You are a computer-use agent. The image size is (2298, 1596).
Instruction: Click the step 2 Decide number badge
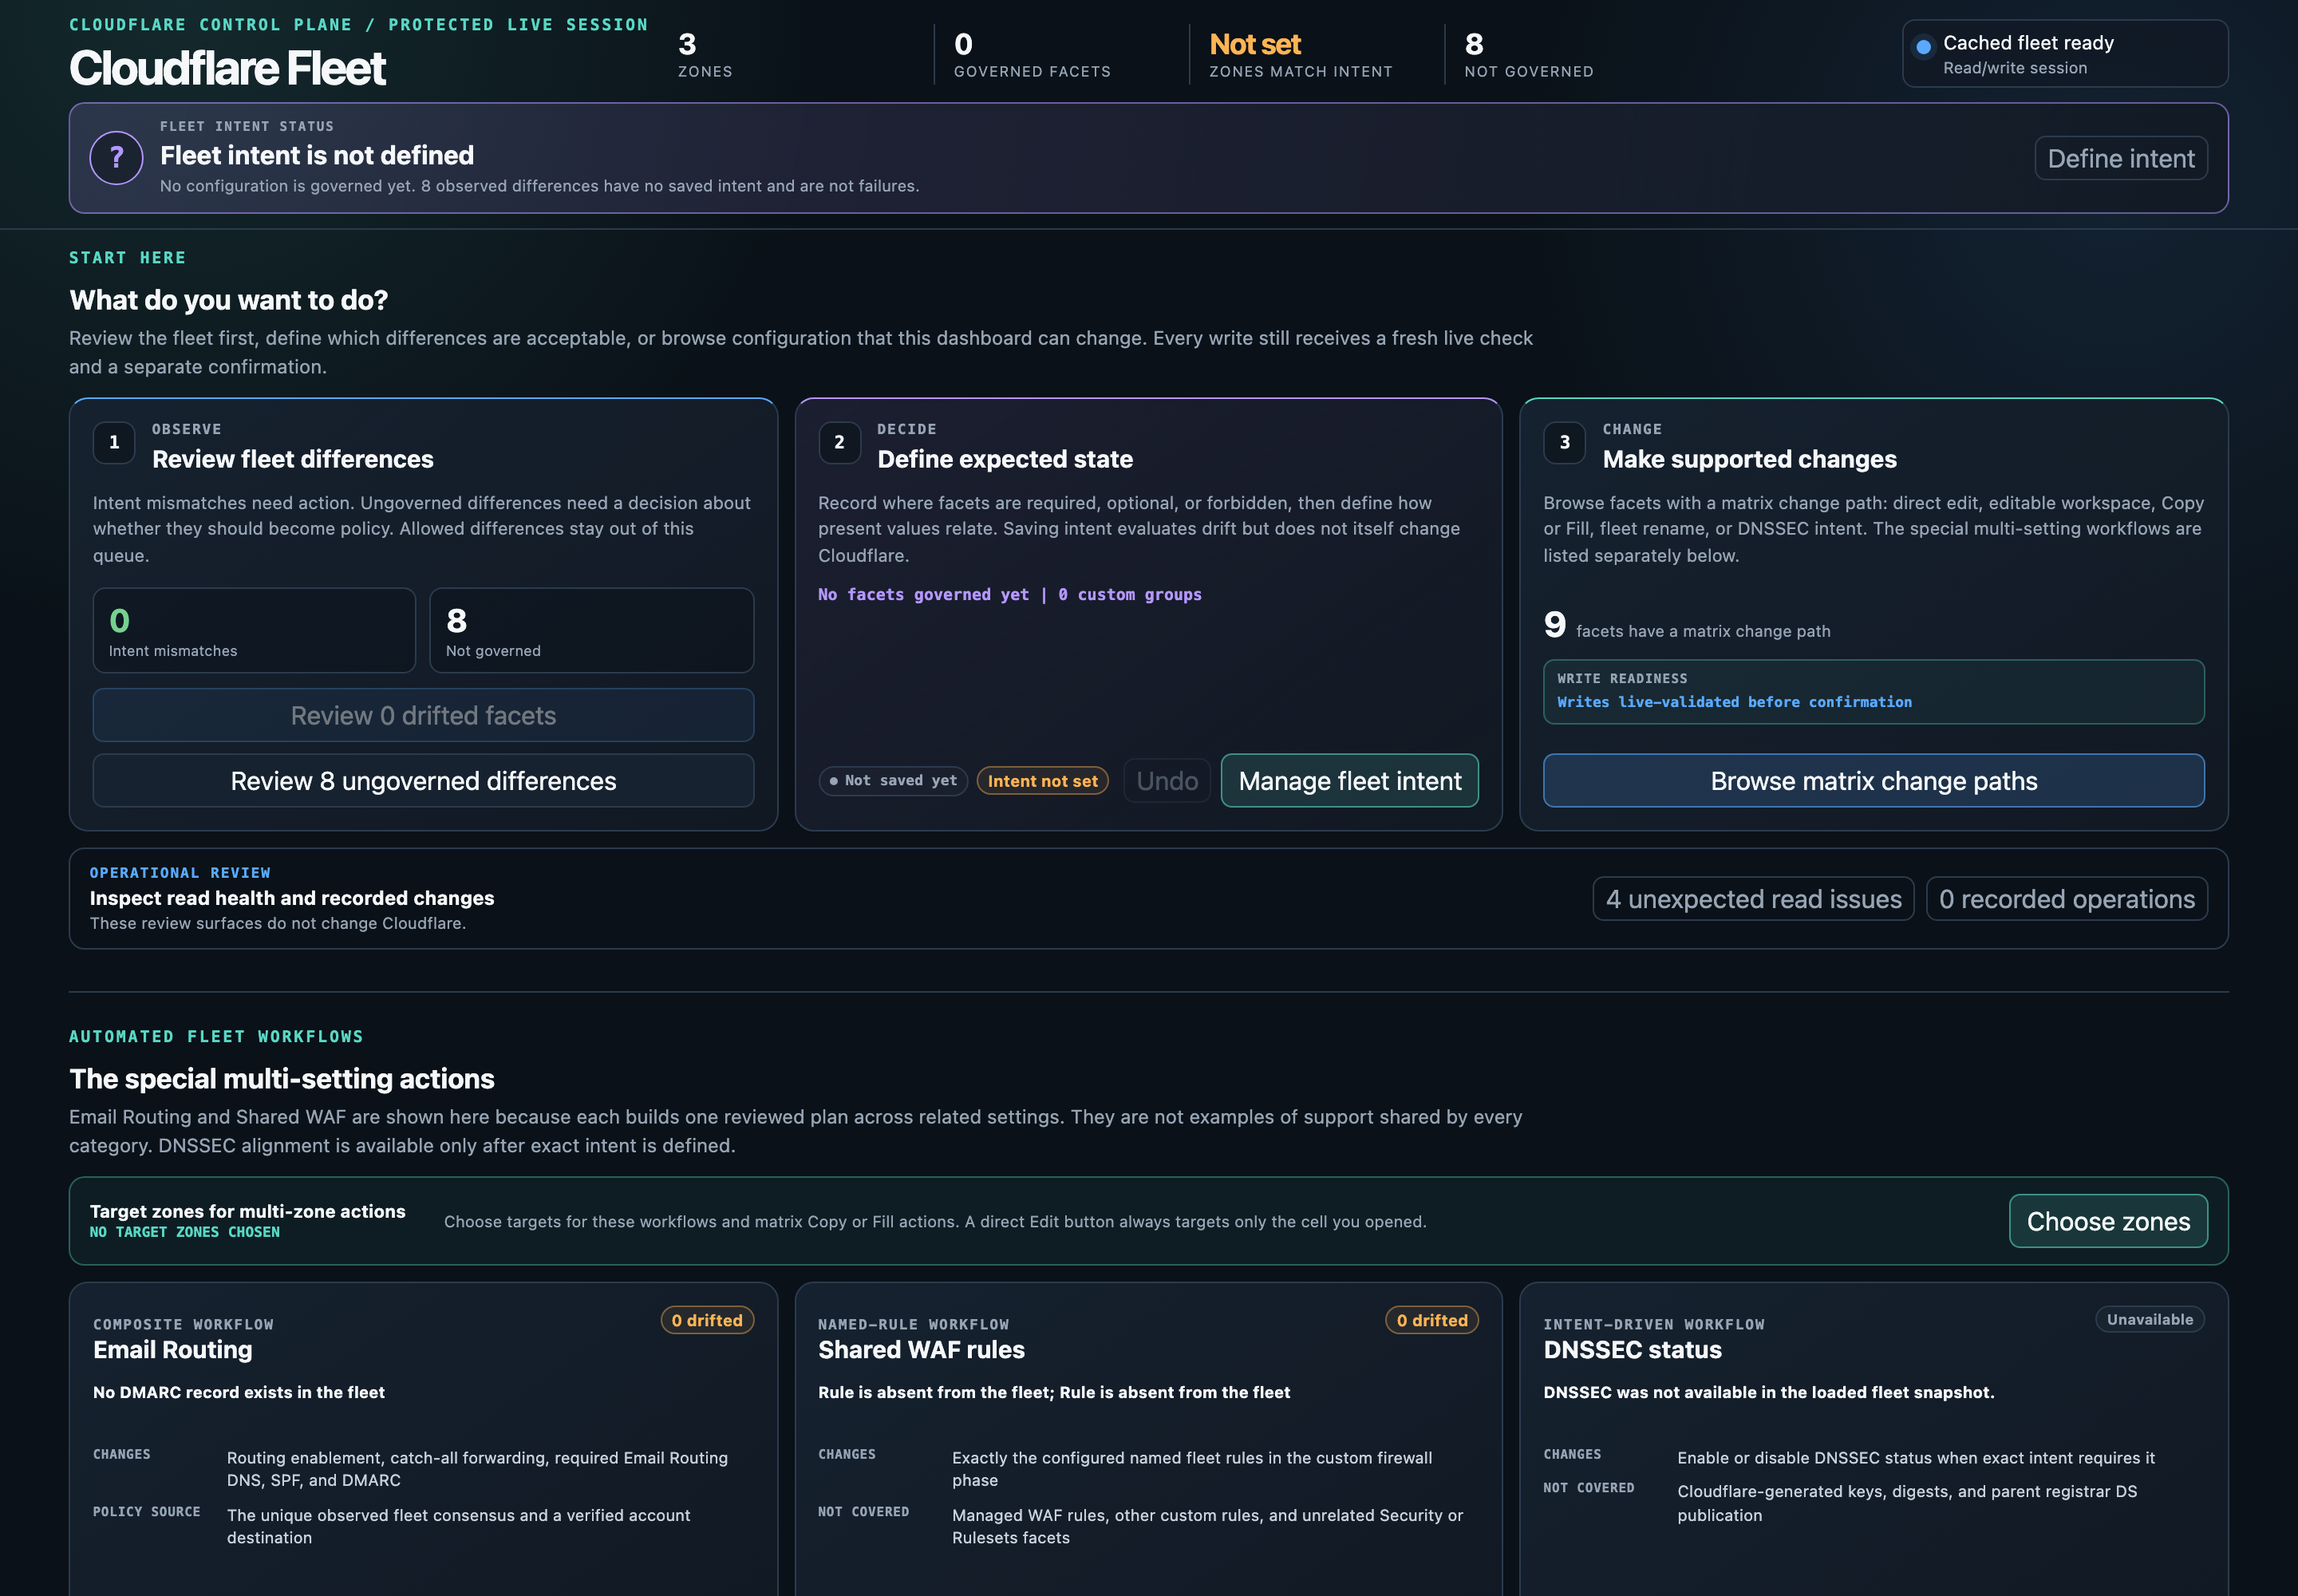coord(839,442)
